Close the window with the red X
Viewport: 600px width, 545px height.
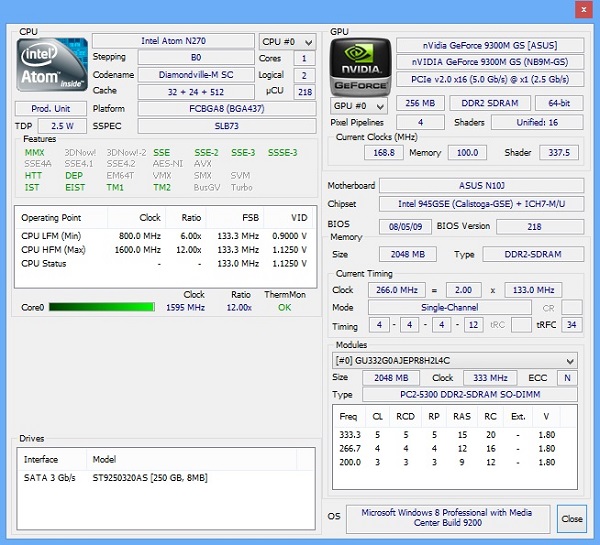[584, 9]
